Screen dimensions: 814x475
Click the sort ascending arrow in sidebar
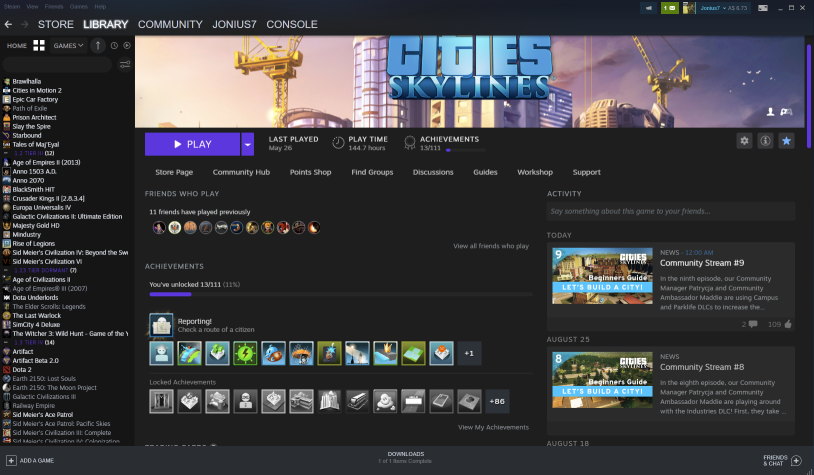click(x=98, y=46)
